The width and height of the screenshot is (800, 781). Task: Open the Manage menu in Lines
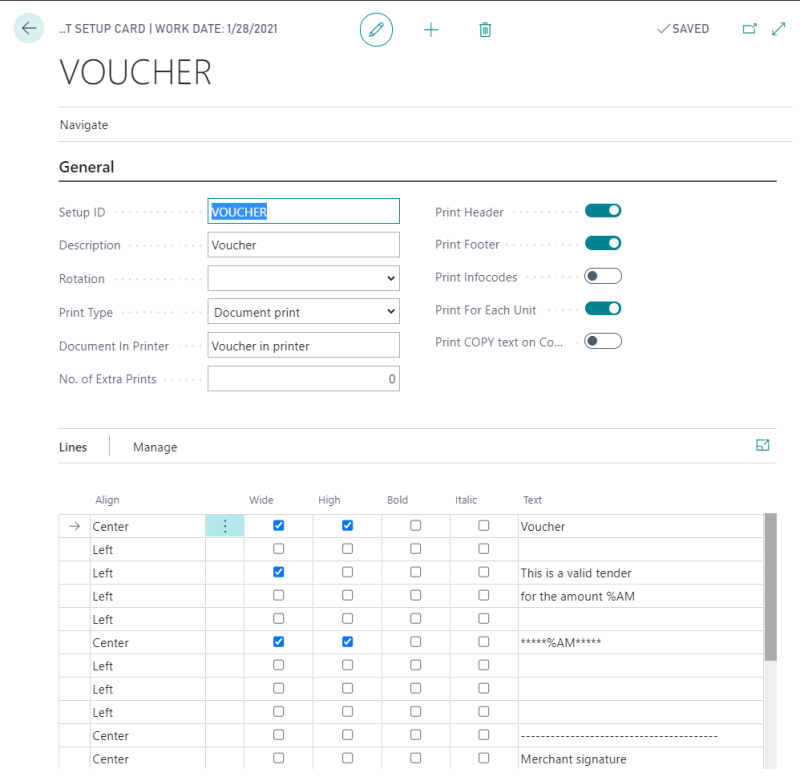[x=155, y=447]
